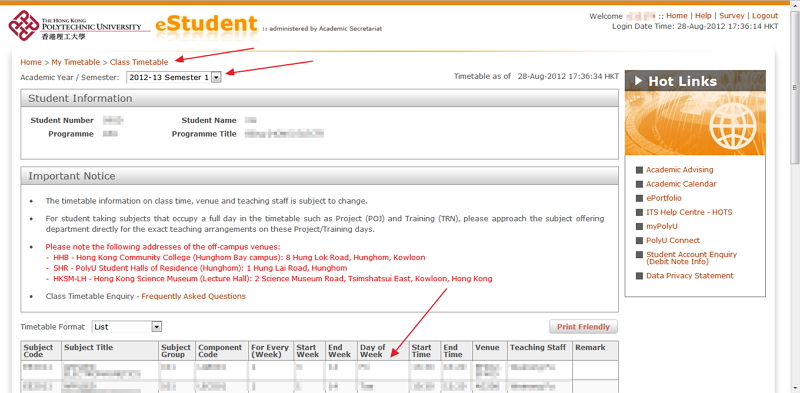
Task: Click the For Every (Week) column header
Action: click(271, 351)
